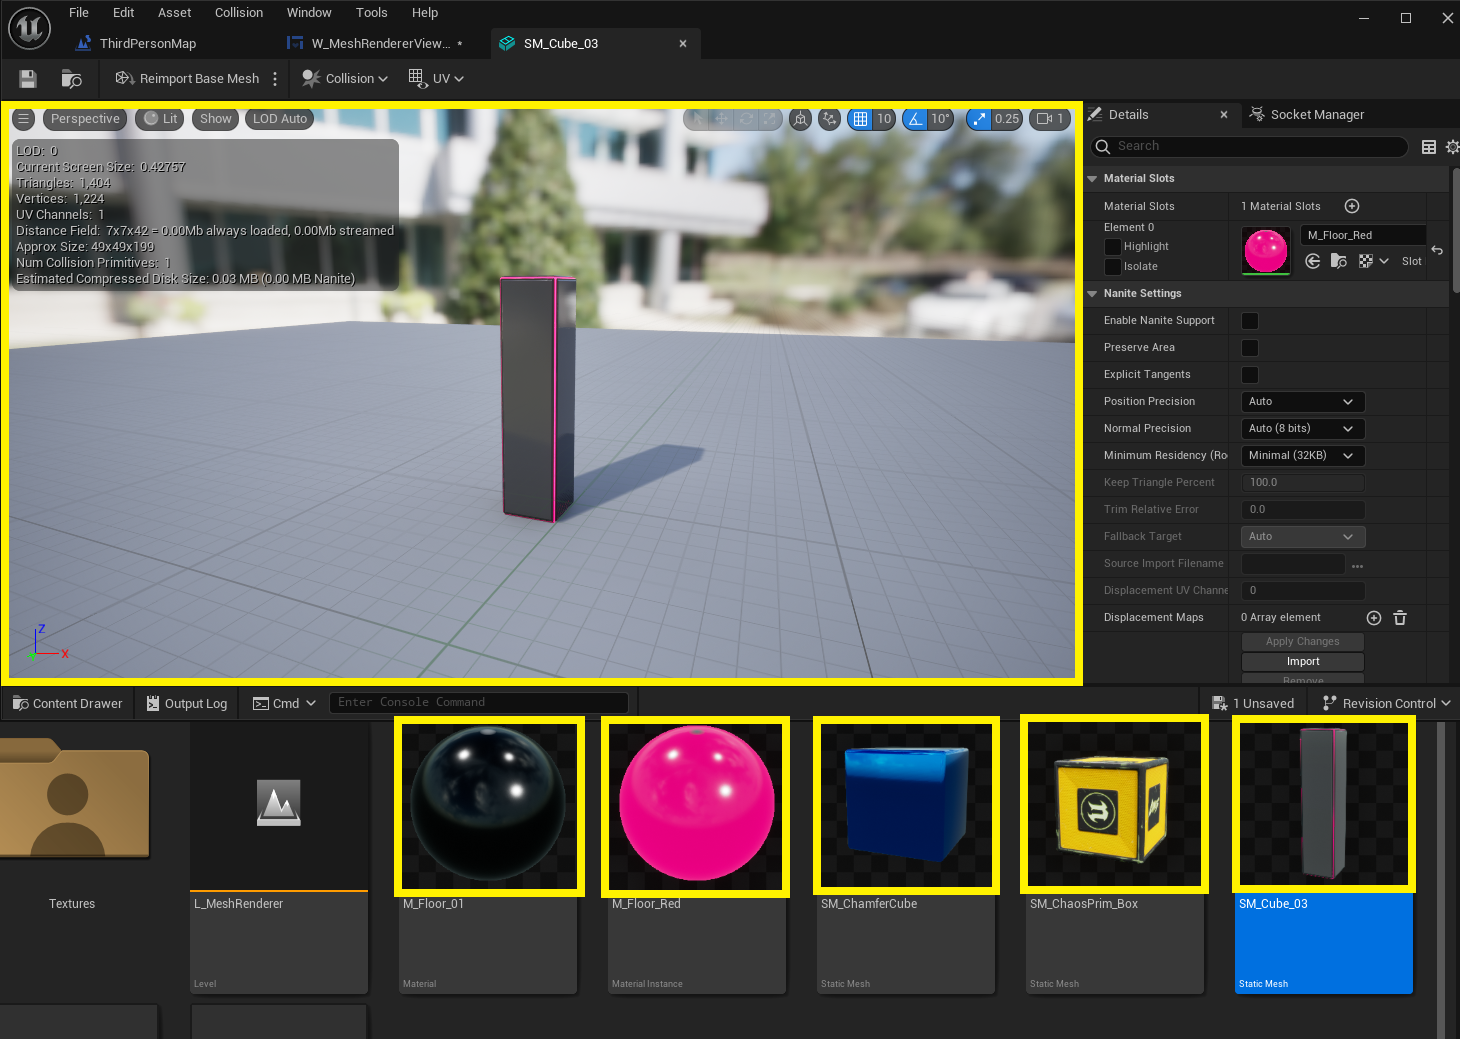Click the Browse to asset in Content Browser icon
The image size is (1460, 1039).
(71, 79)
